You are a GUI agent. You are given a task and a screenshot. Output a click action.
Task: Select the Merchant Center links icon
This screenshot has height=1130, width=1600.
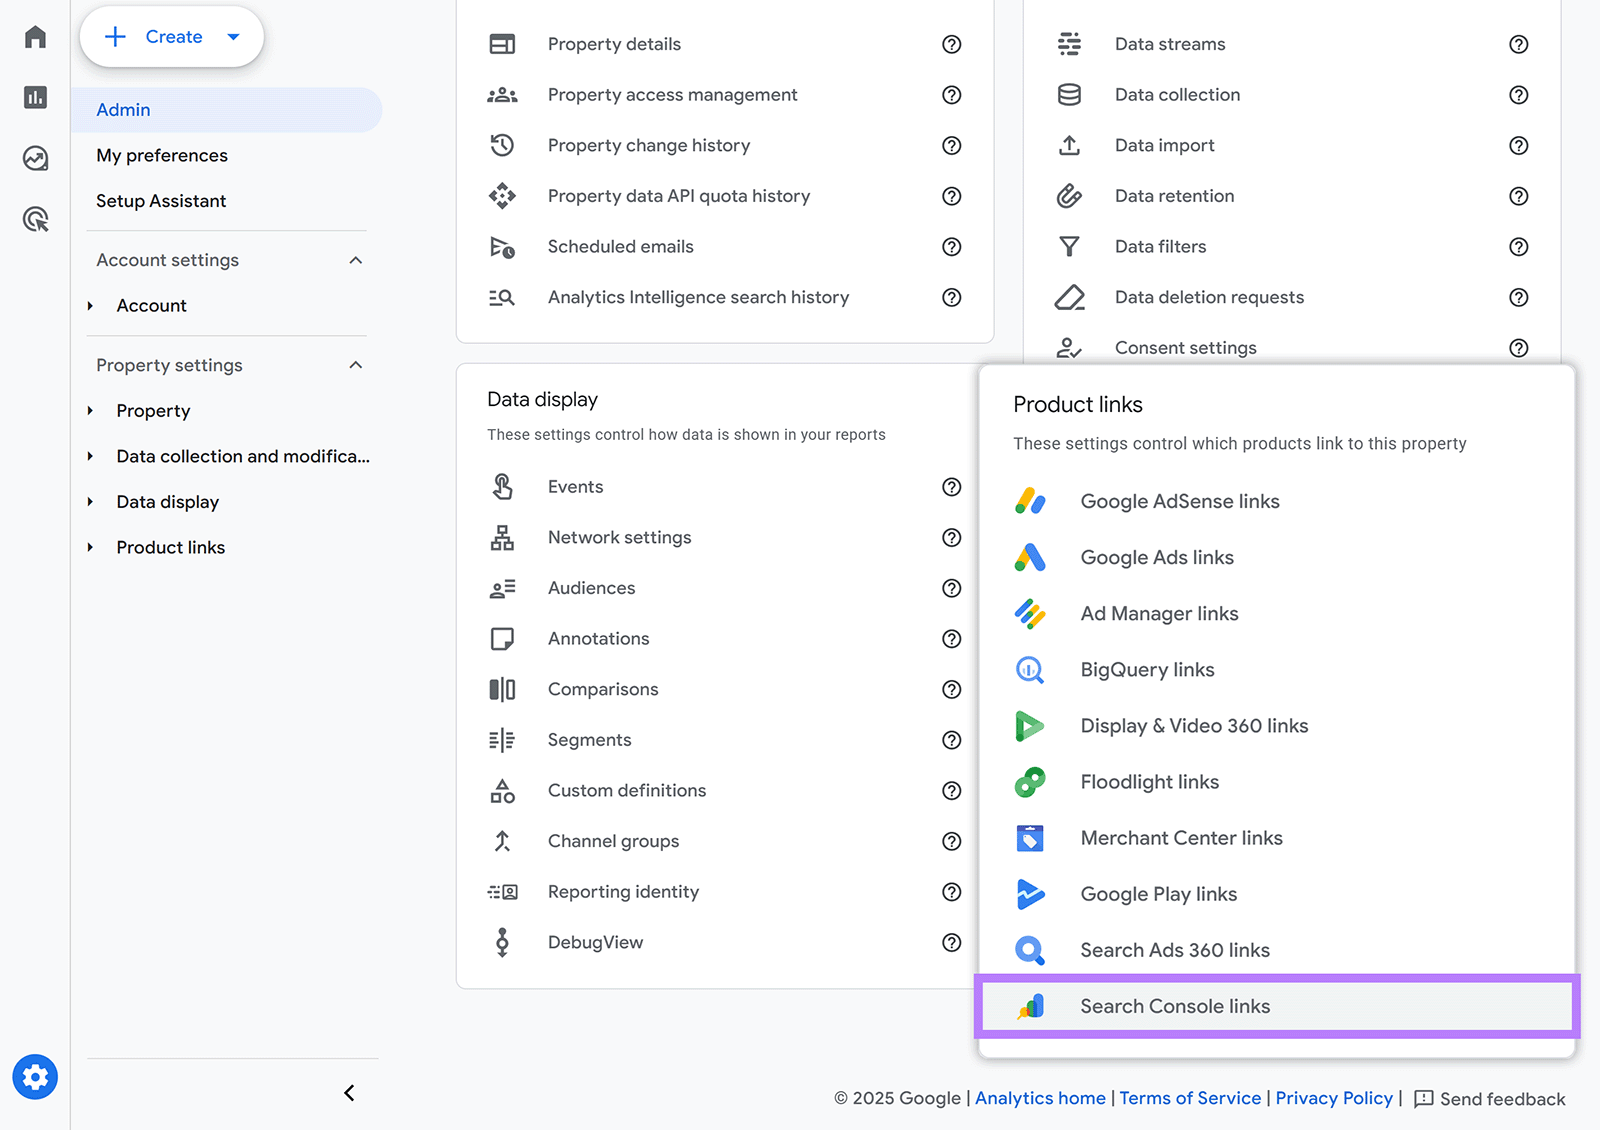pyautogui.click(x=1031, y=838)
